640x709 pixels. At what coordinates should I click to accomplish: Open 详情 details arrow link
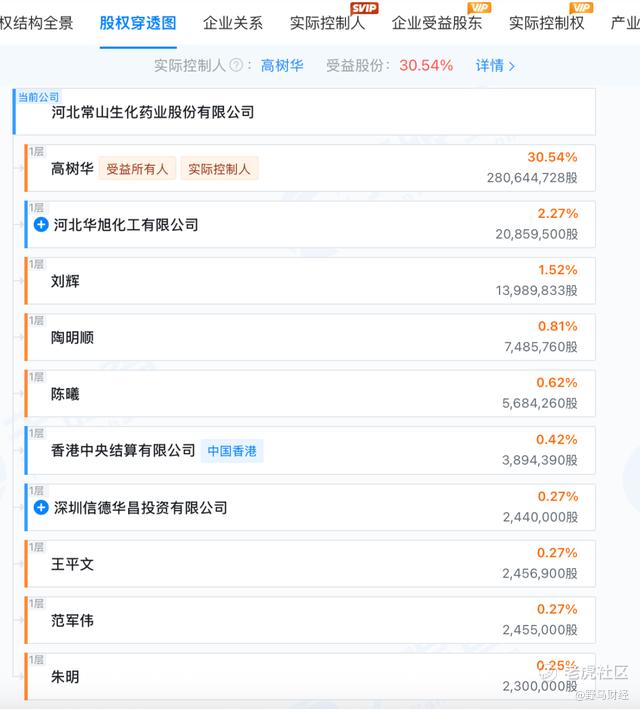tap(496, 66)
